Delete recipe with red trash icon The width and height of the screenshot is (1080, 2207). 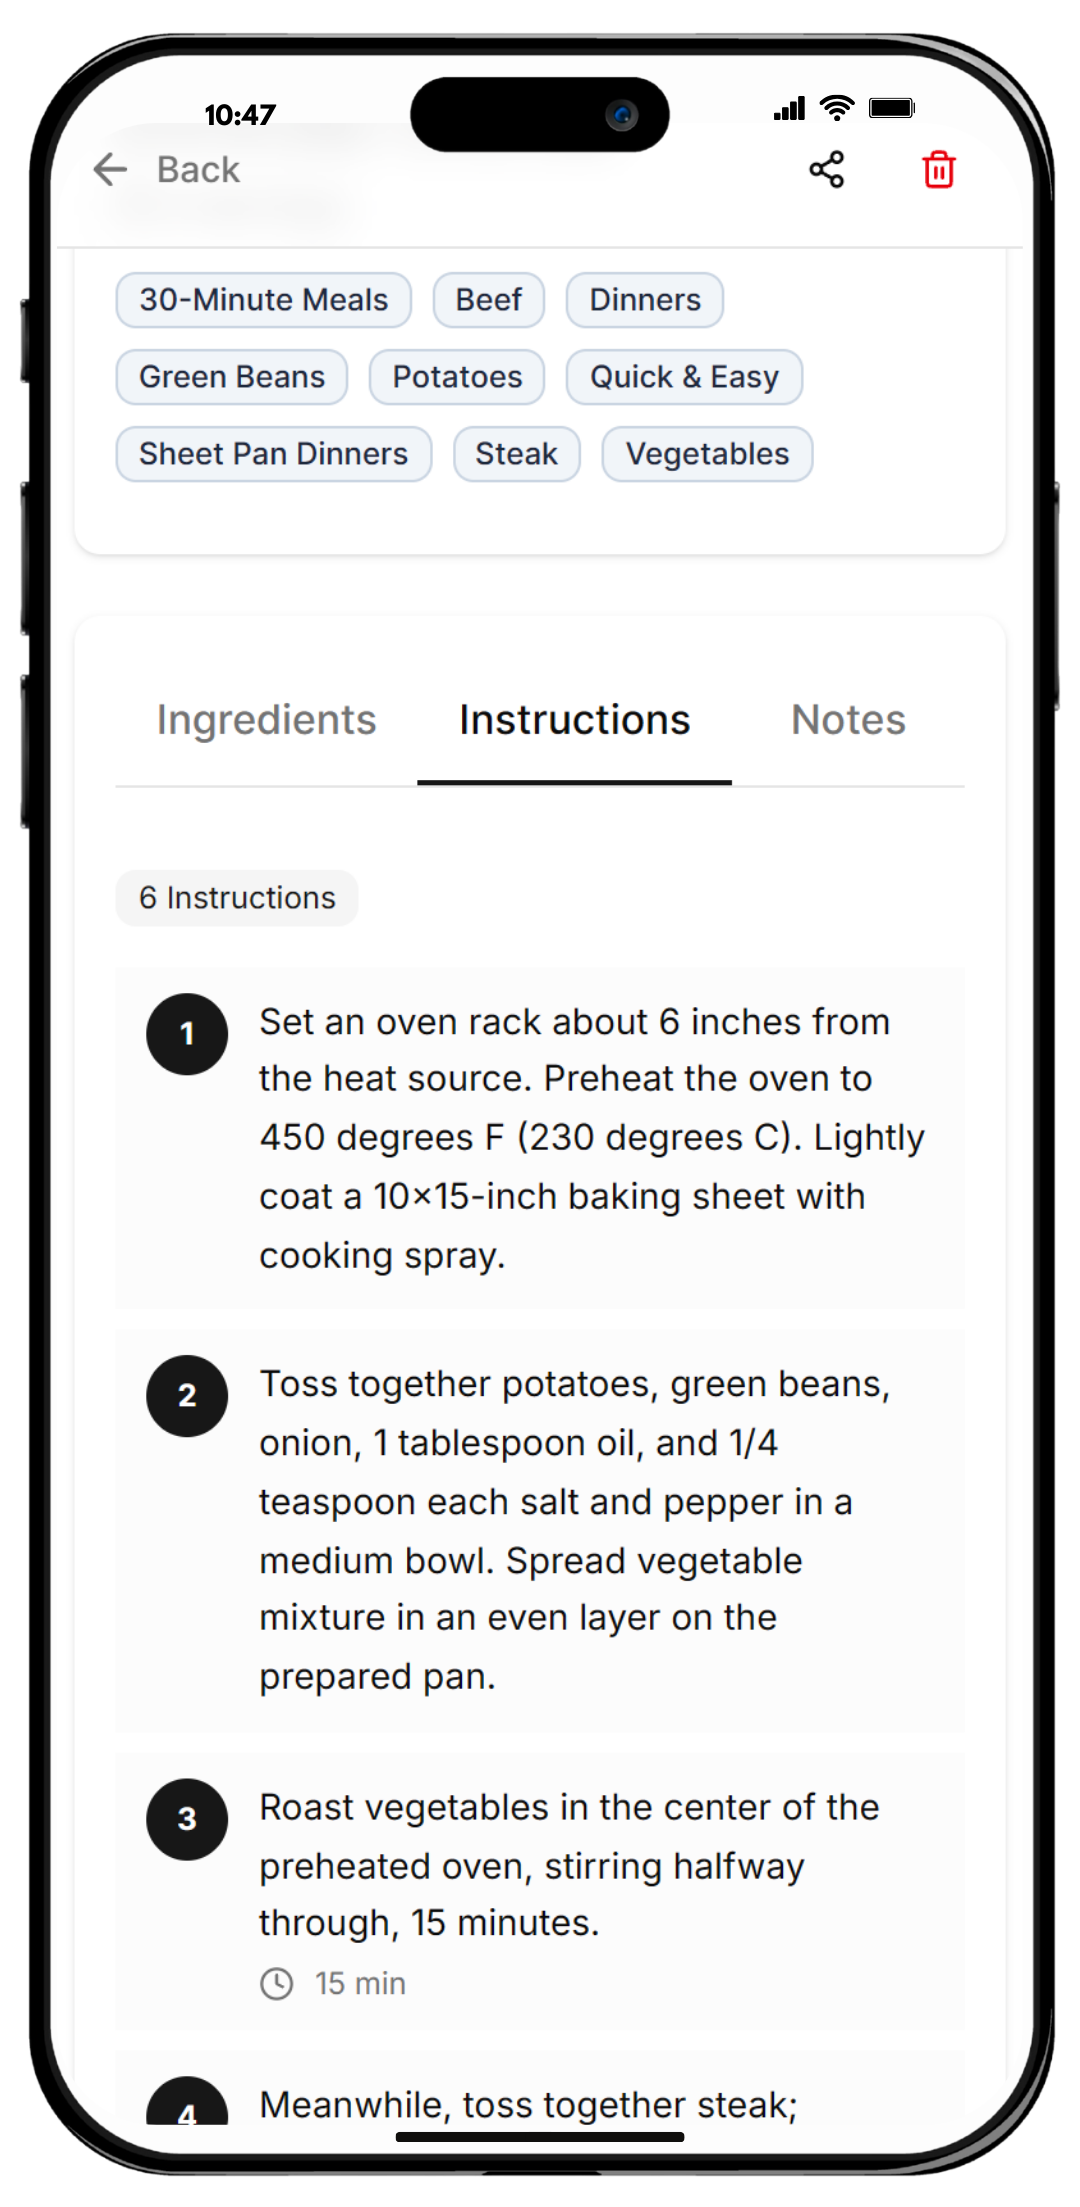click(938, 170)
